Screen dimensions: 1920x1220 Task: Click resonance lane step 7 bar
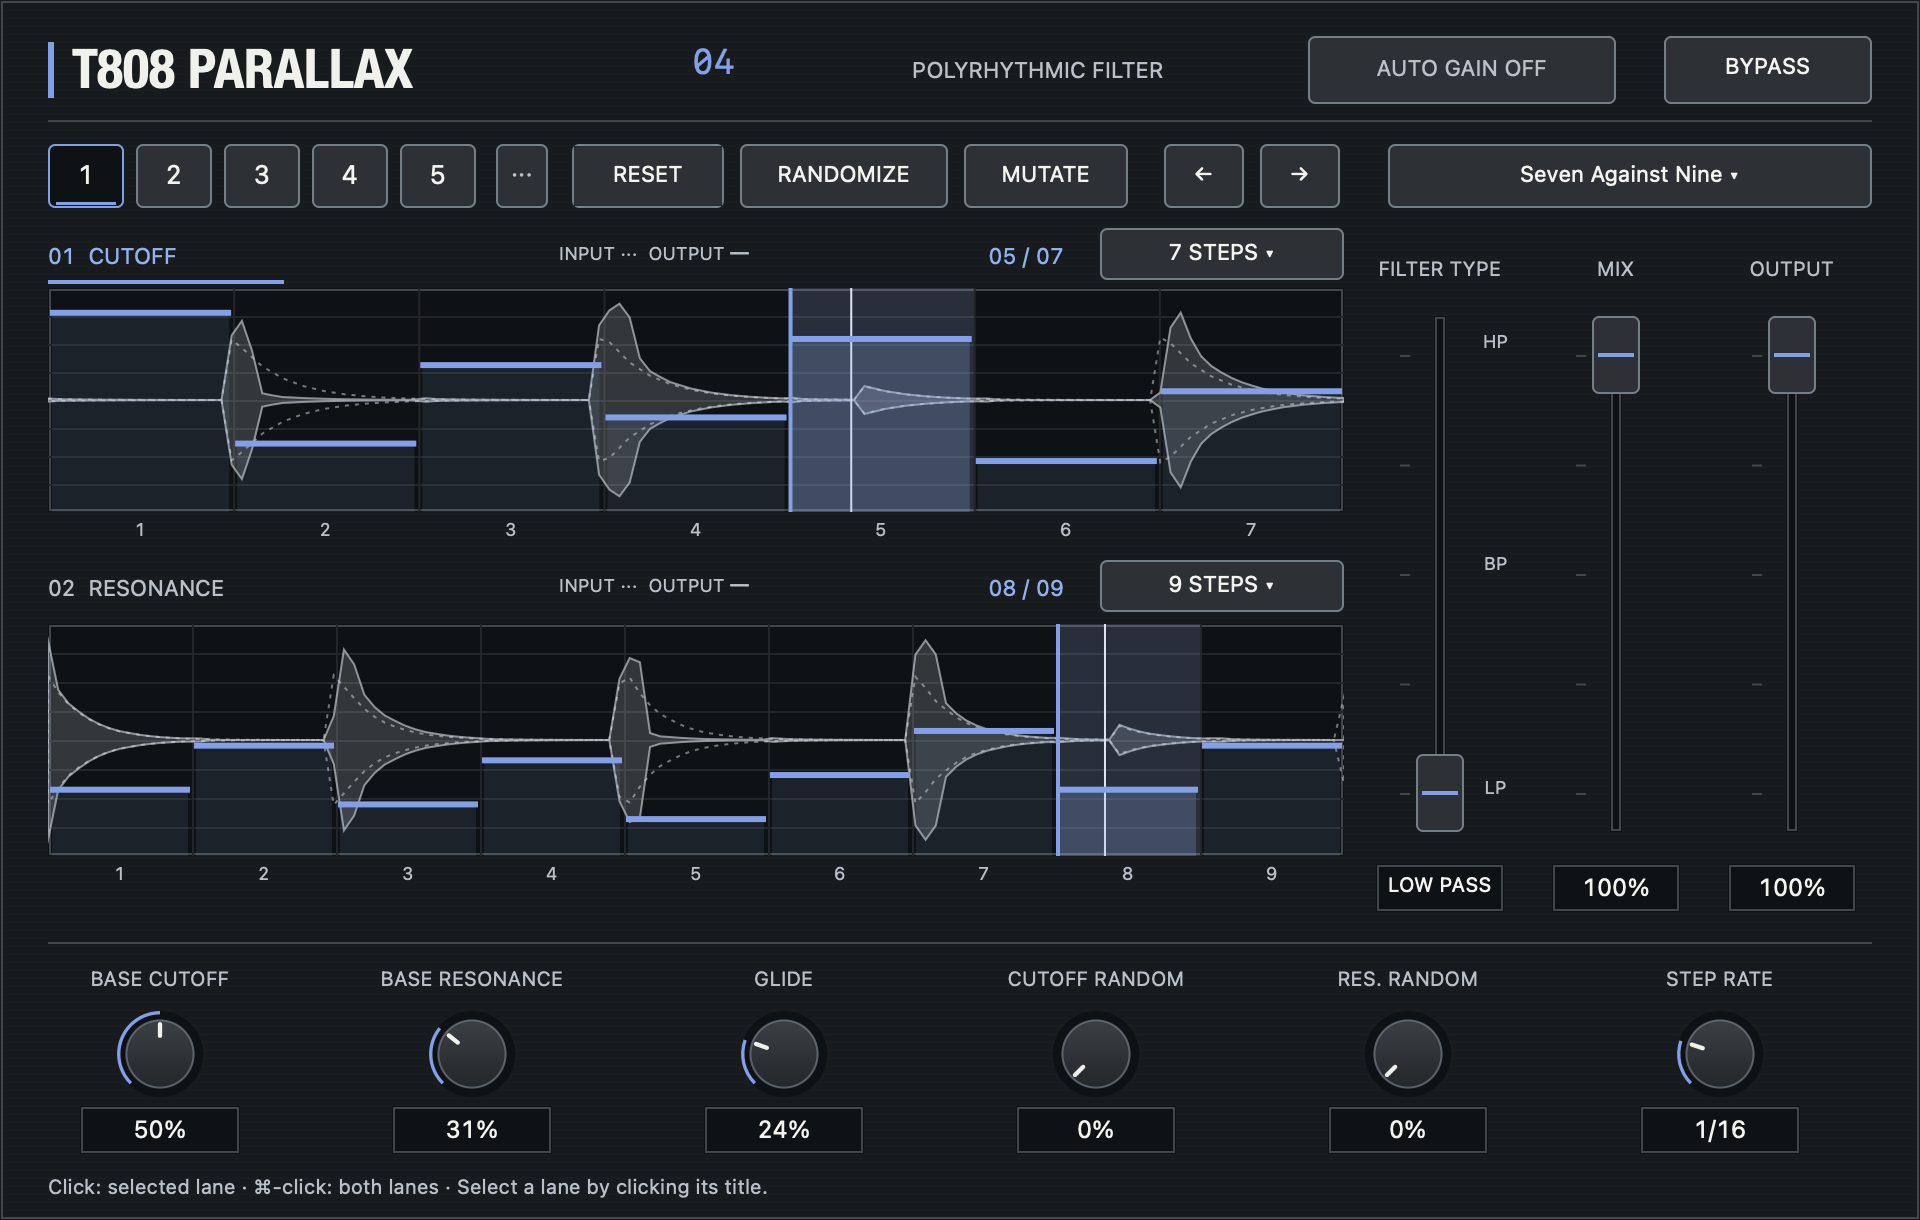pyautogui.click(x=984, y=731)
